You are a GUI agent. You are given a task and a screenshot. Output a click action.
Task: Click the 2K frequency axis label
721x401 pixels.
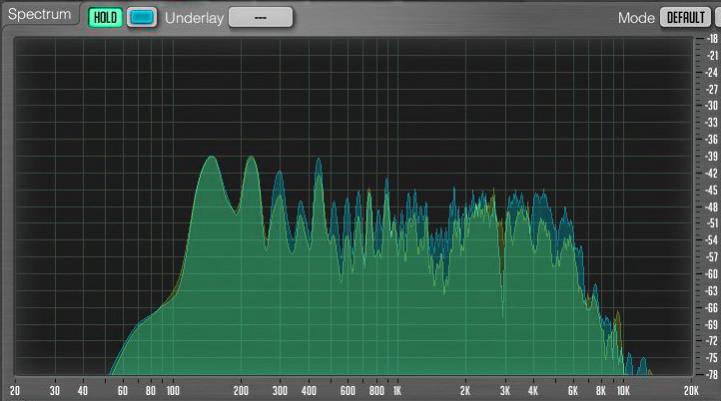click(x=465, y=391)
